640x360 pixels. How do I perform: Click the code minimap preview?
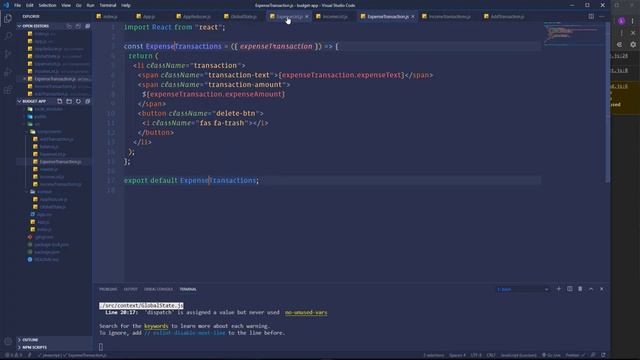(x=573, y=33)
